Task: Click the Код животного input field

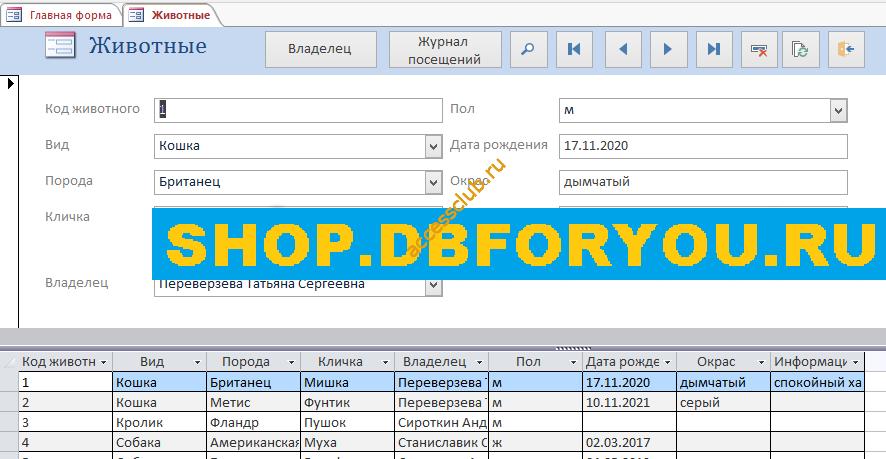Action: coord(298,110)
